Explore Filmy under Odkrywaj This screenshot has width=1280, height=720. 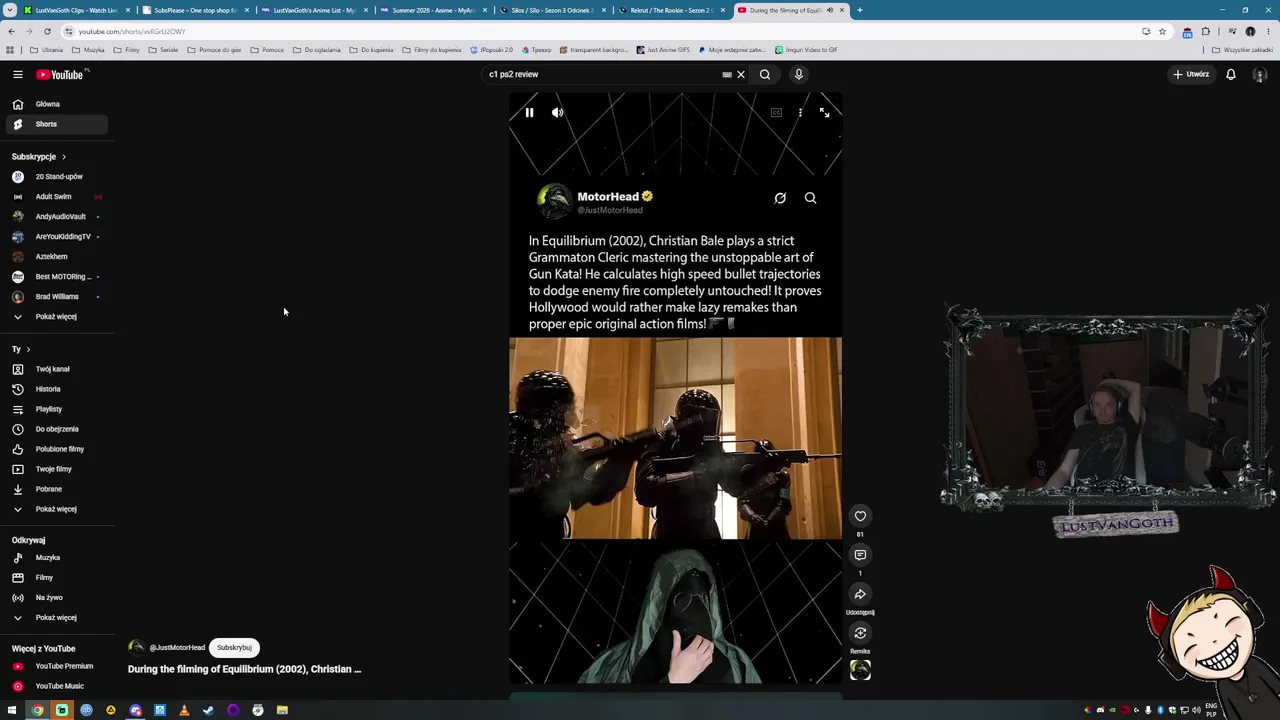tap(55, 578)
